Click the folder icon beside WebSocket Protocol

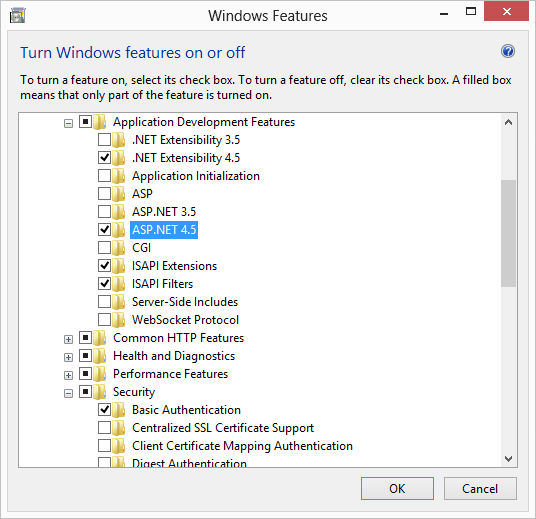tap(119, 320)
